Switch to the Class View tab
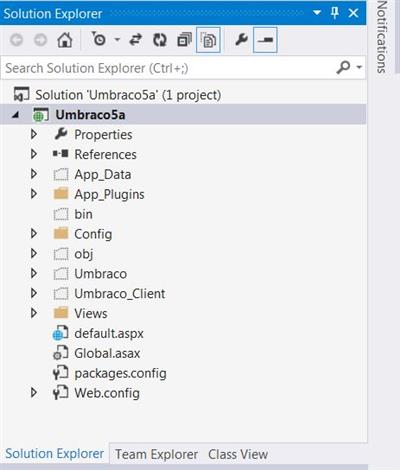The height and width of the screenshot is (470, 400). tap(238, 454)
